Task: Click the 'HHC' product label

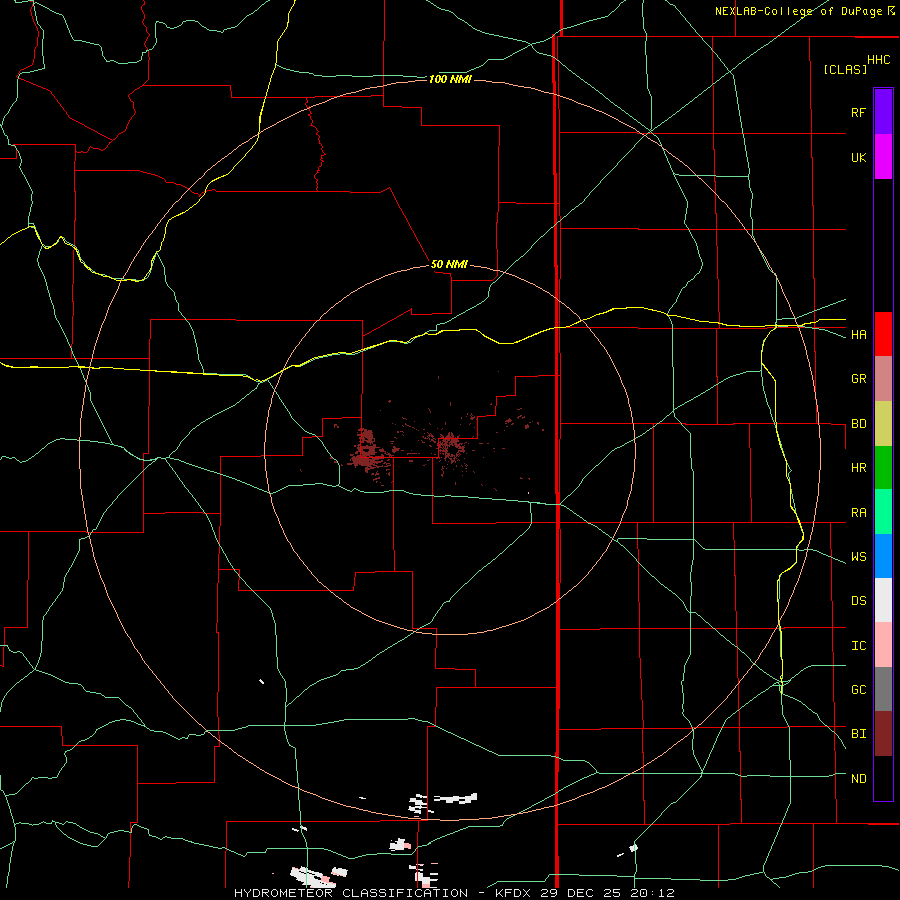Action: 878,60
